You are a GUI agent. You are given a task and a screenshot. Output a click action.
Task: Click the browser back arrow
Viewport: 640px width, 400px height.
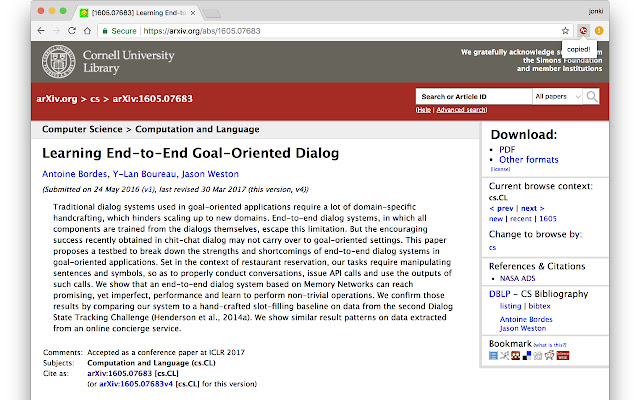(x=41, y=31)
